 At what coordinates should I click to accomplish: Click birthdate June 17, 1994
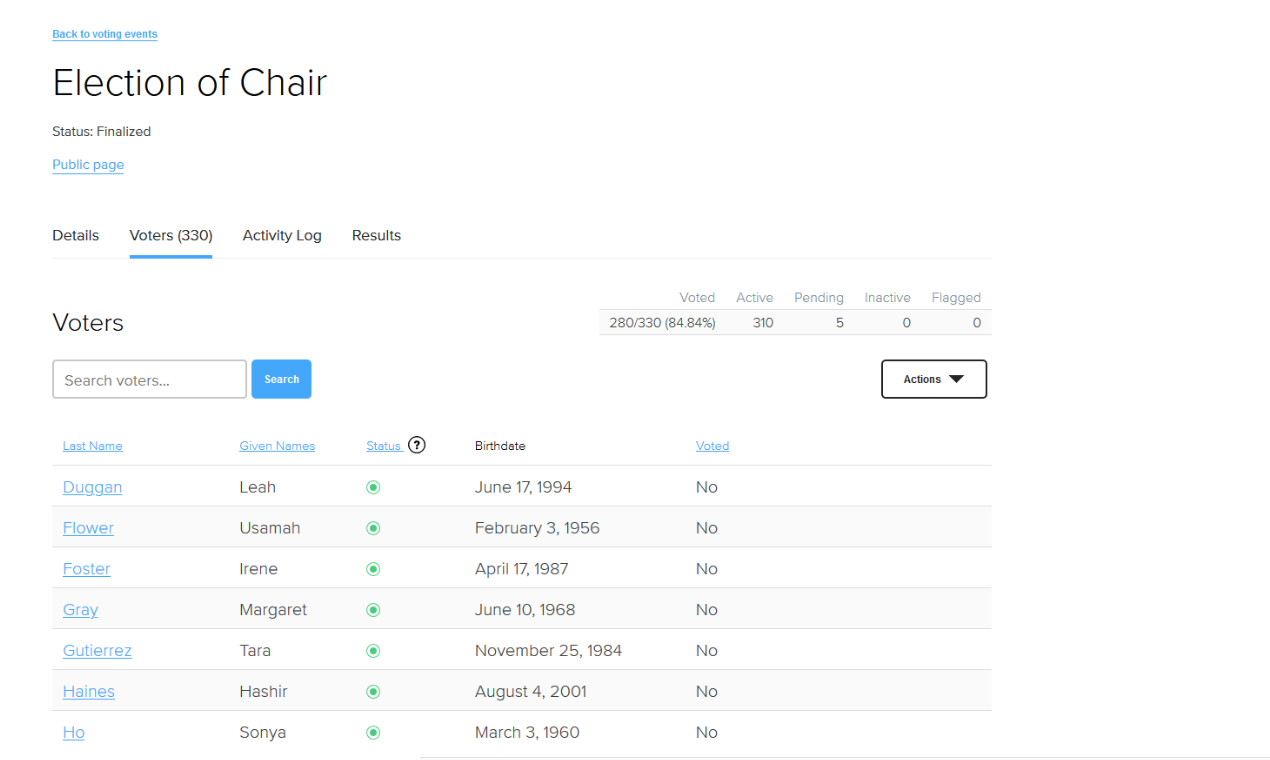[523, 487]
